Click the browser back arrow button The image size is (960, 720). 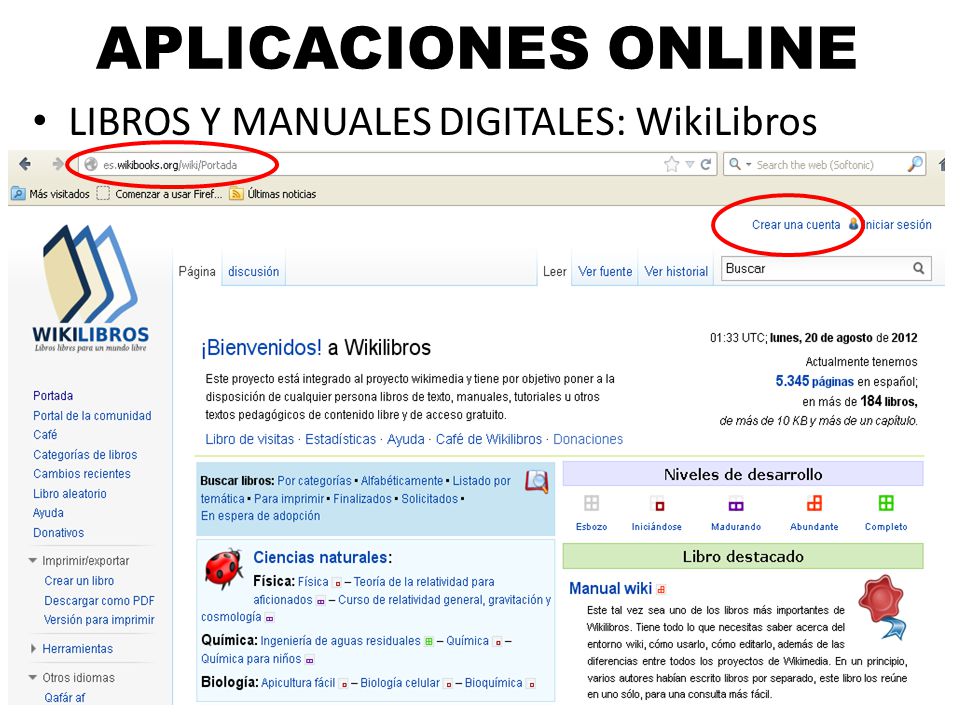pyautogui.click(x=25, y=164)
